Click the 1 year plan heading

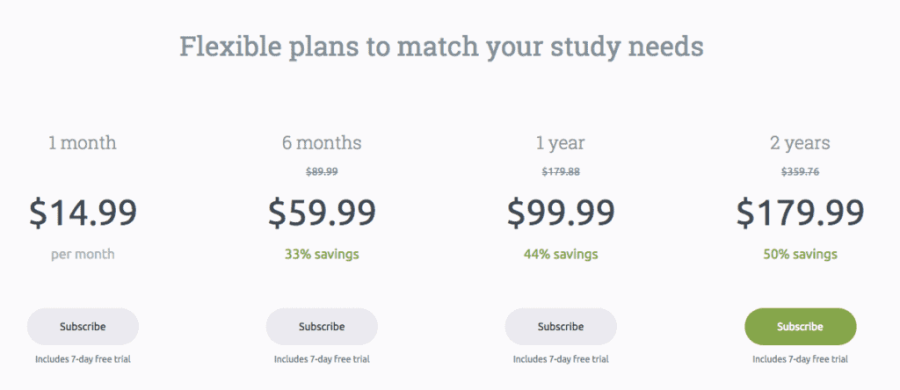click(x=561, y=143)
